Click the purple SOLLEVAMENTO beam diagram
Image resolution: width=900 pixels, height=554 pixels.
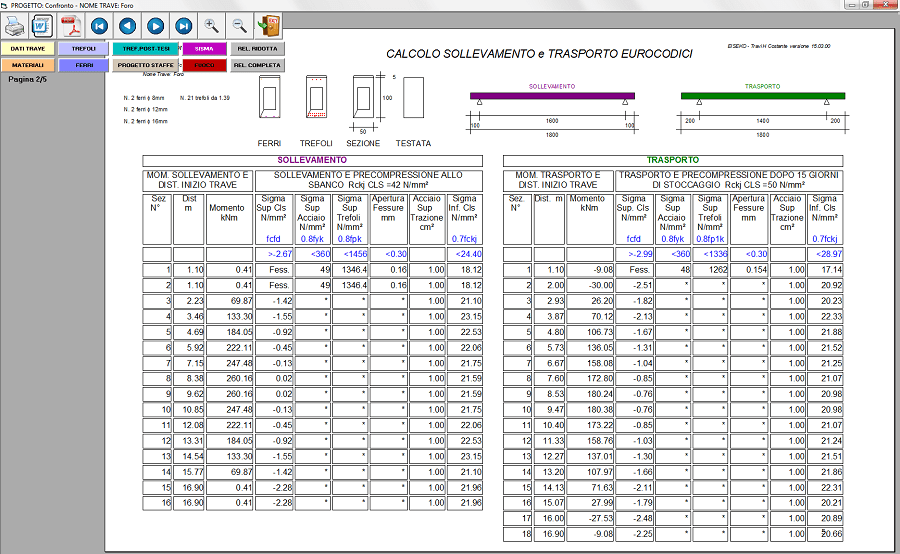click(x=552, y=96)
